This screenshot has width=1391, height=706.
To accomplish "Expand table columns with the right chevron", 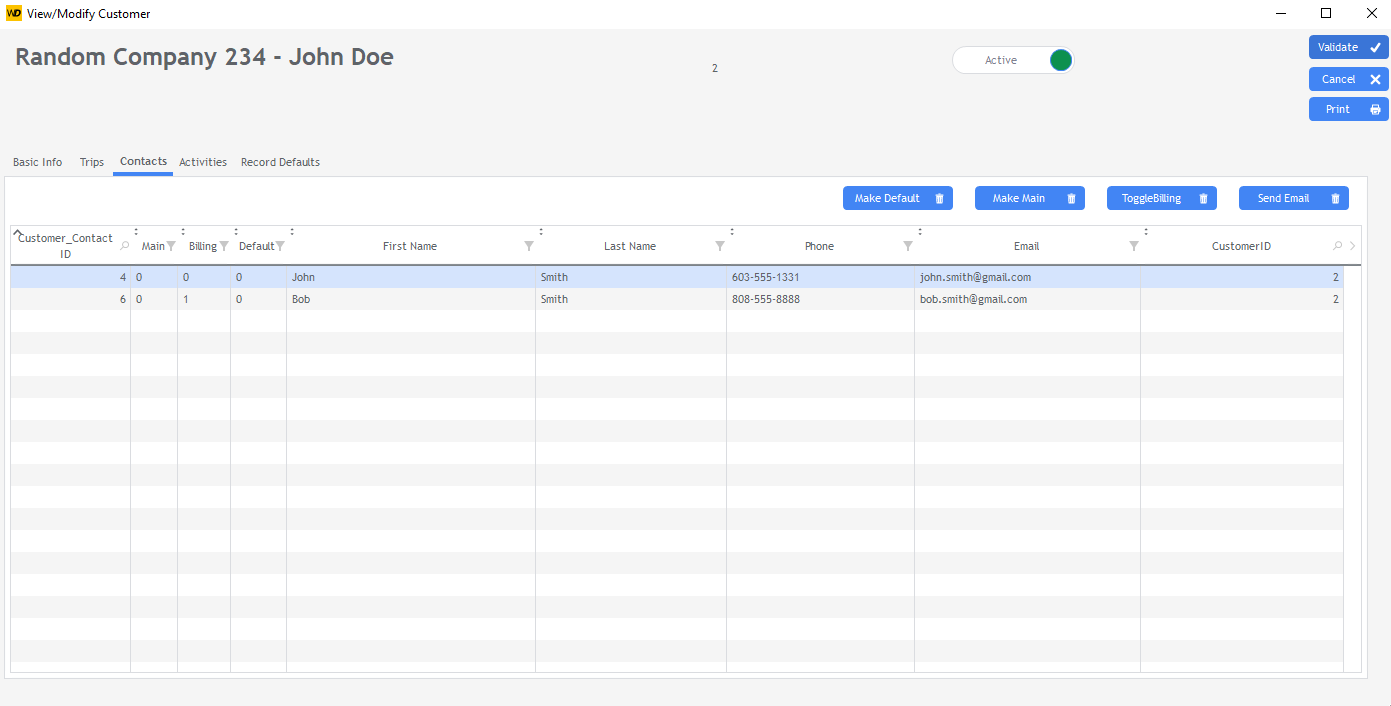I will (x=1352, y=246).
